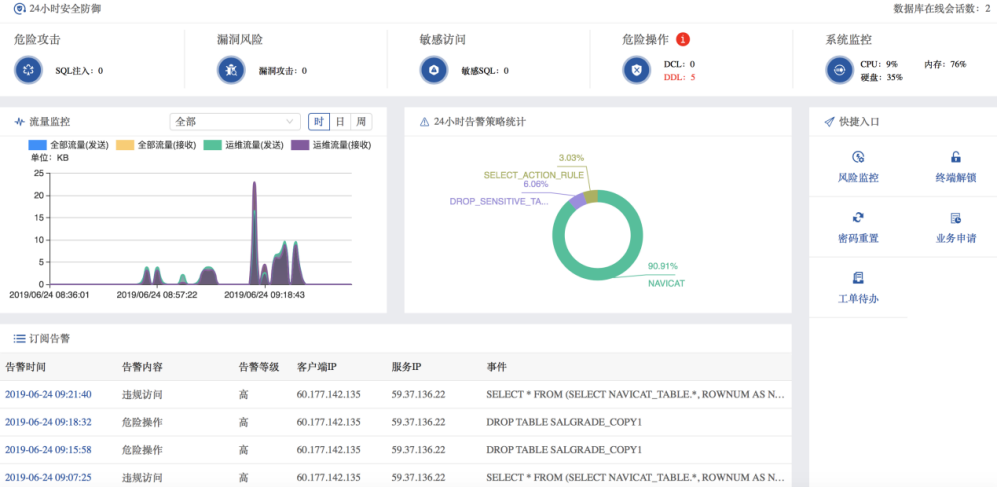This screenshot has height=487, width=997.
Task: Switch traffic chart to 日 view
Action: point(340,121)
